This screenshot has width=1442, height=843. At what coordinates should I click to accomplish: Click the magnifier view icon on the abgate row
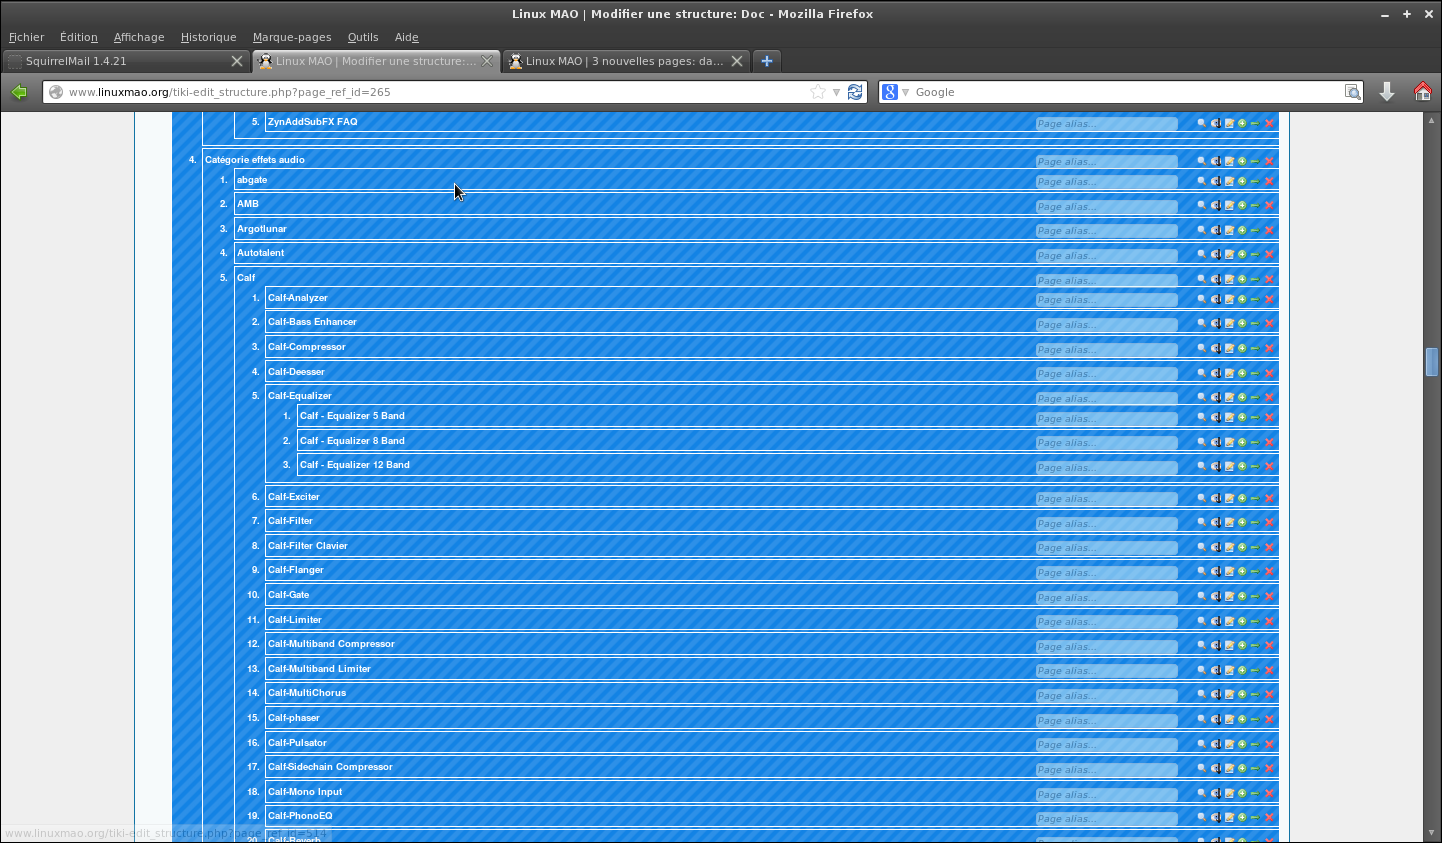(x=1202, y=181)
